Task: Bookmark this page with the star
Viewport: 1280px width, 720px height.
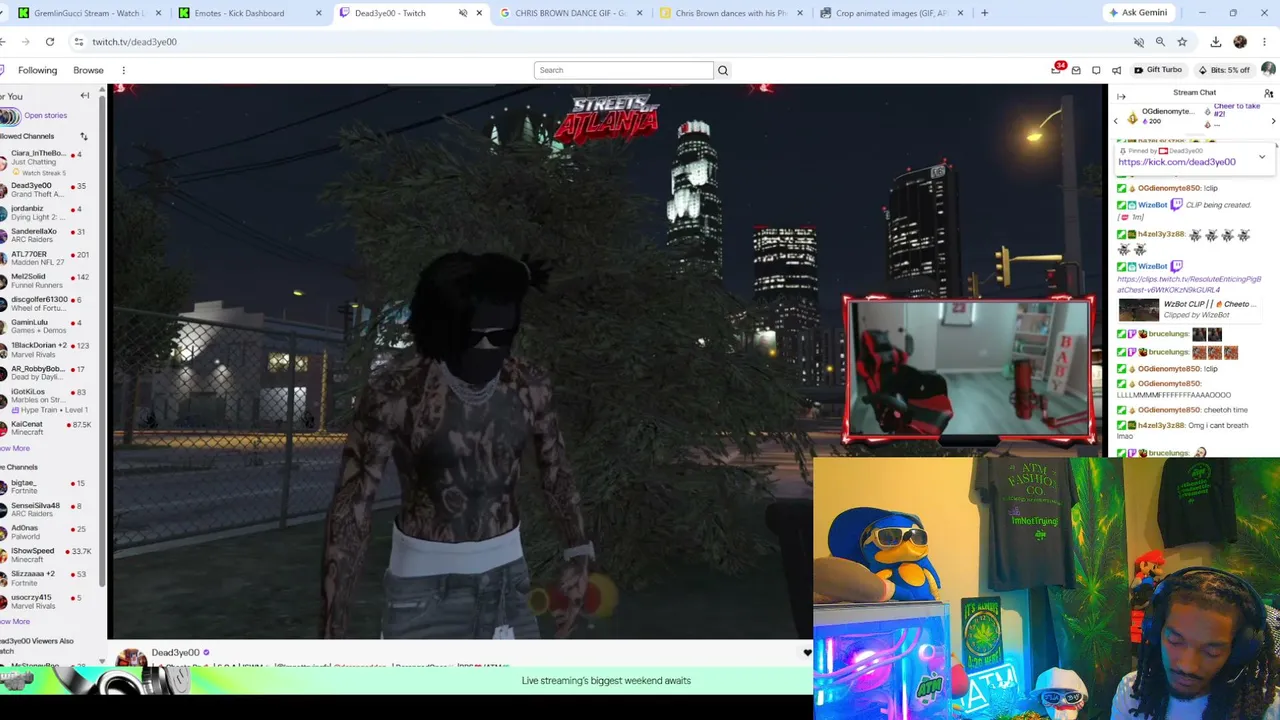Action: tap(1182, 42)
